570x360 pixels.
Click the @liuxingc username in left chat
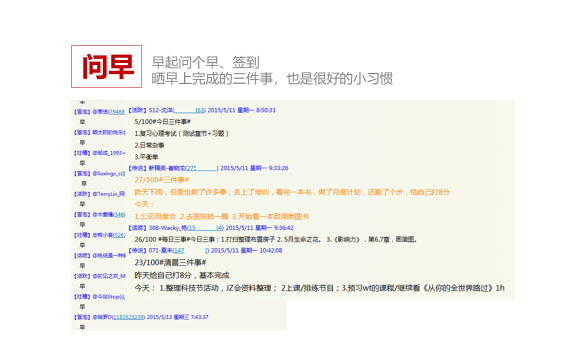(109, 174)
